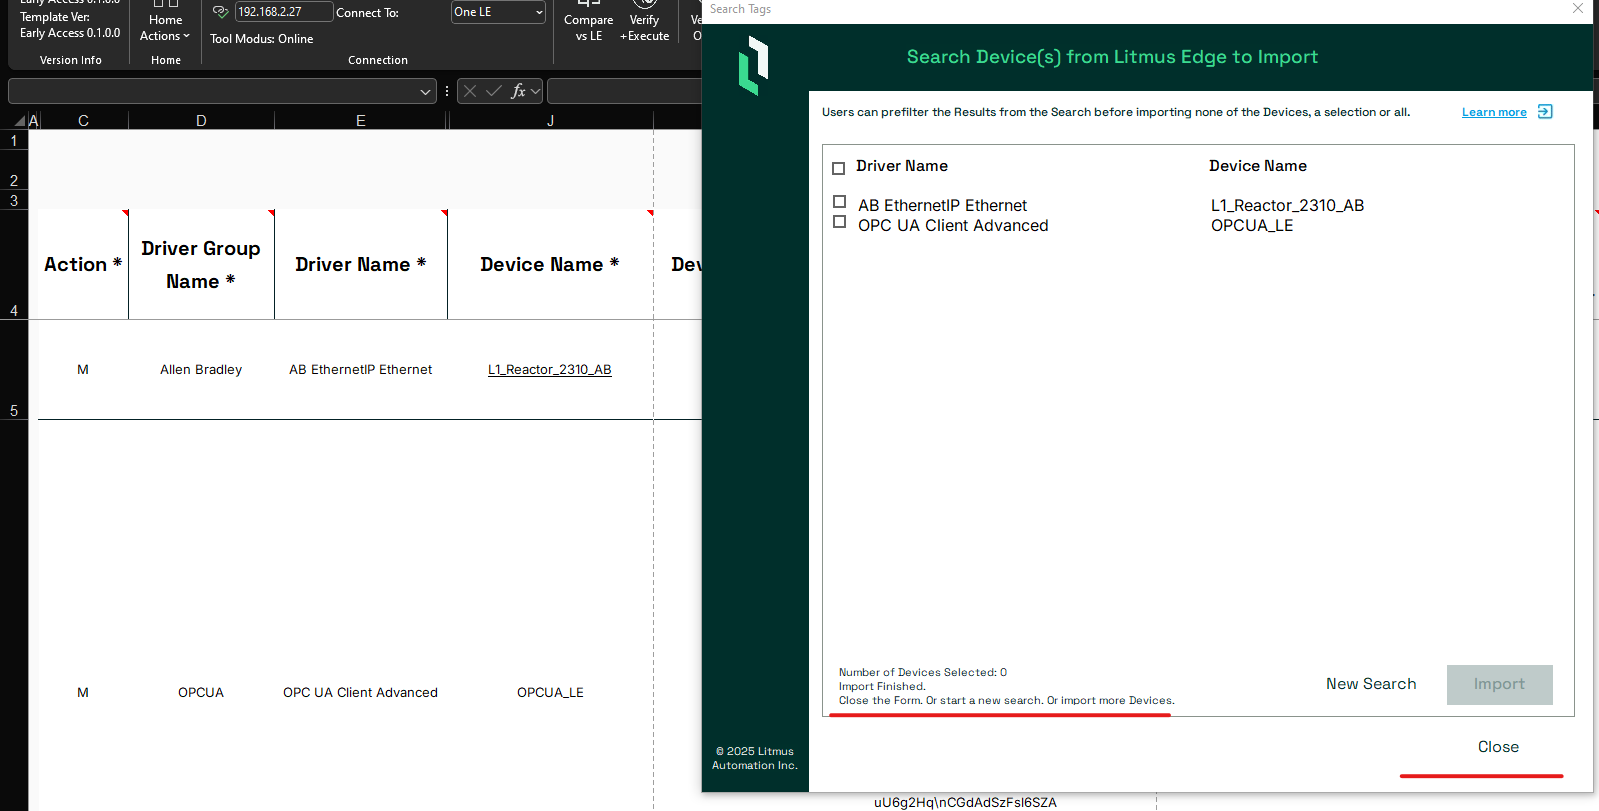The width and height of the screenshot is (1599, 811).
Task: Click the formula bar cancel X icon
Action: tap(470, 91)
